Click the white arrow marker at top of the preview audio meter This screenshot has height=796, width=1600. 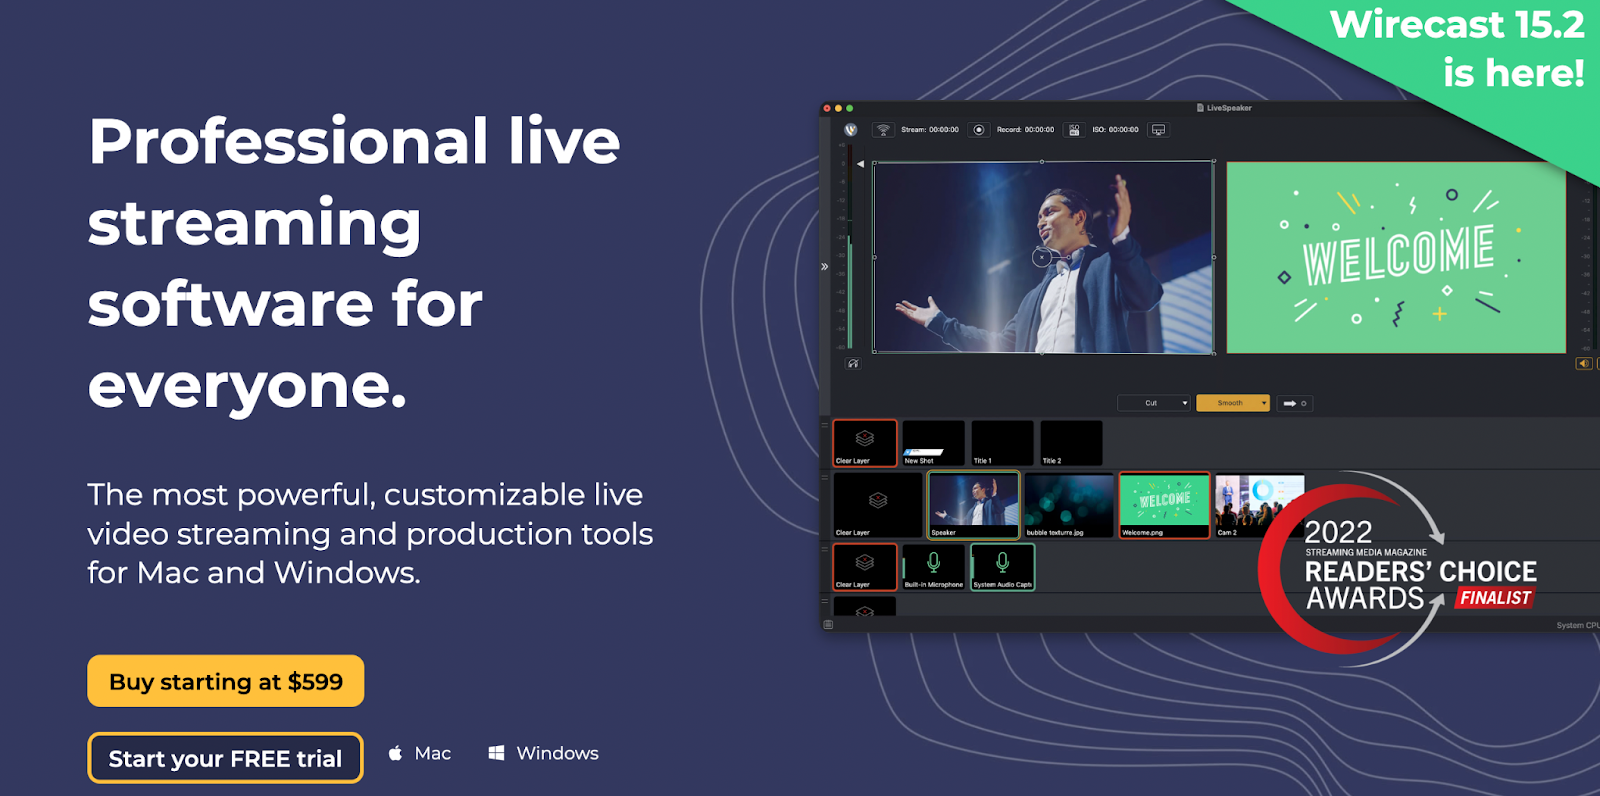pyautogui.click(x=860, y=164)
